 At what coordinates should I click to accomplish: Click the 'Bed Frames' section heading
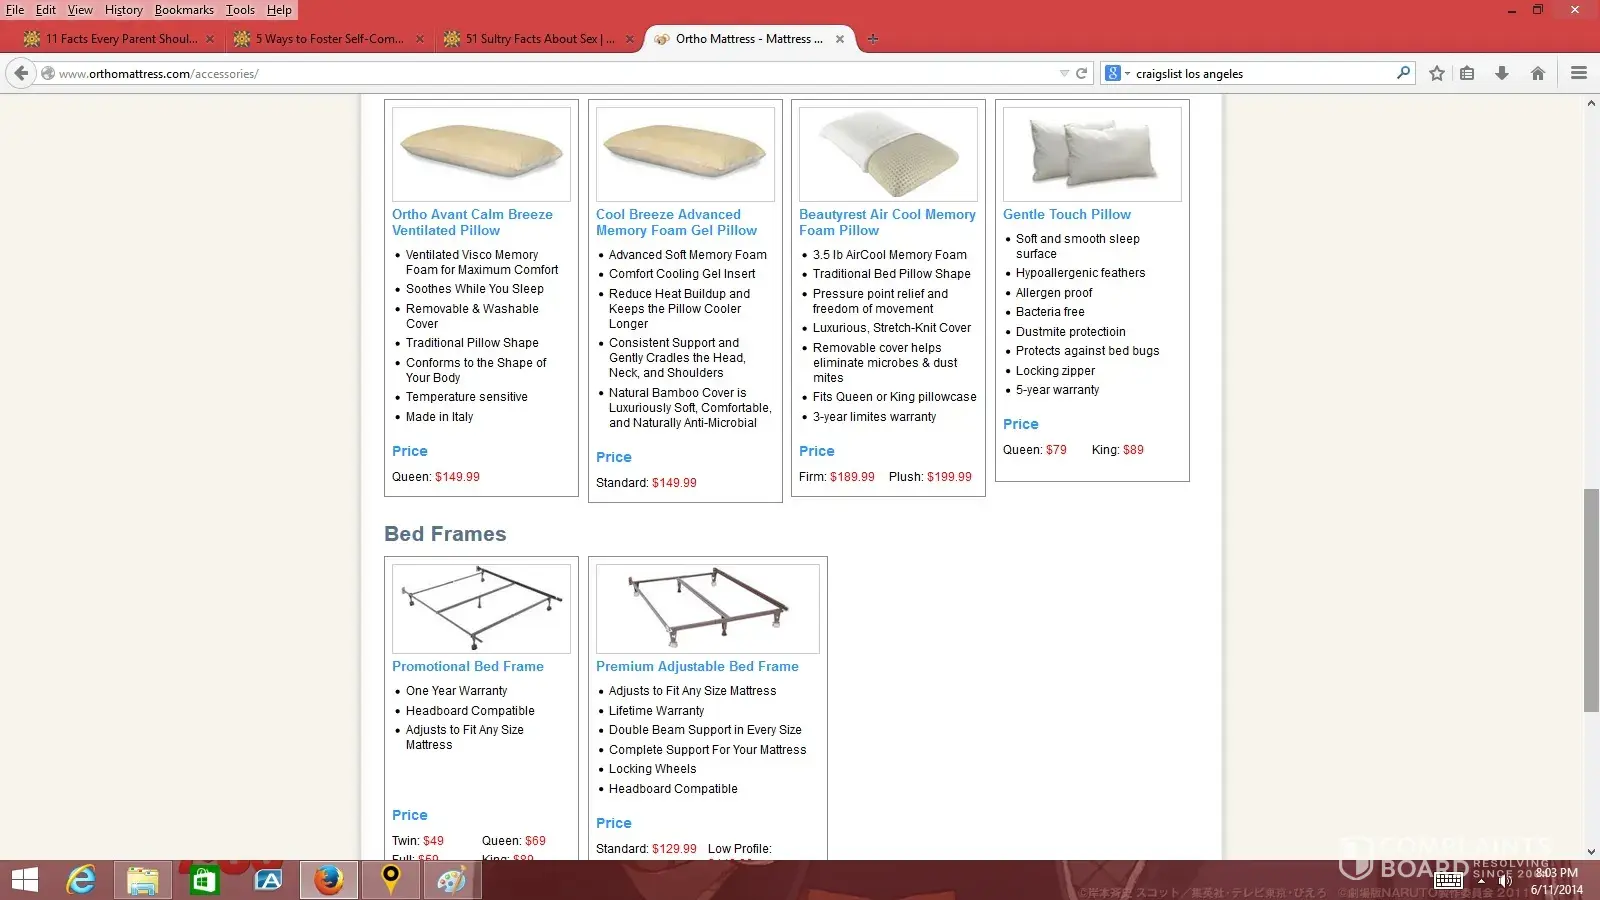coord(445,534)
